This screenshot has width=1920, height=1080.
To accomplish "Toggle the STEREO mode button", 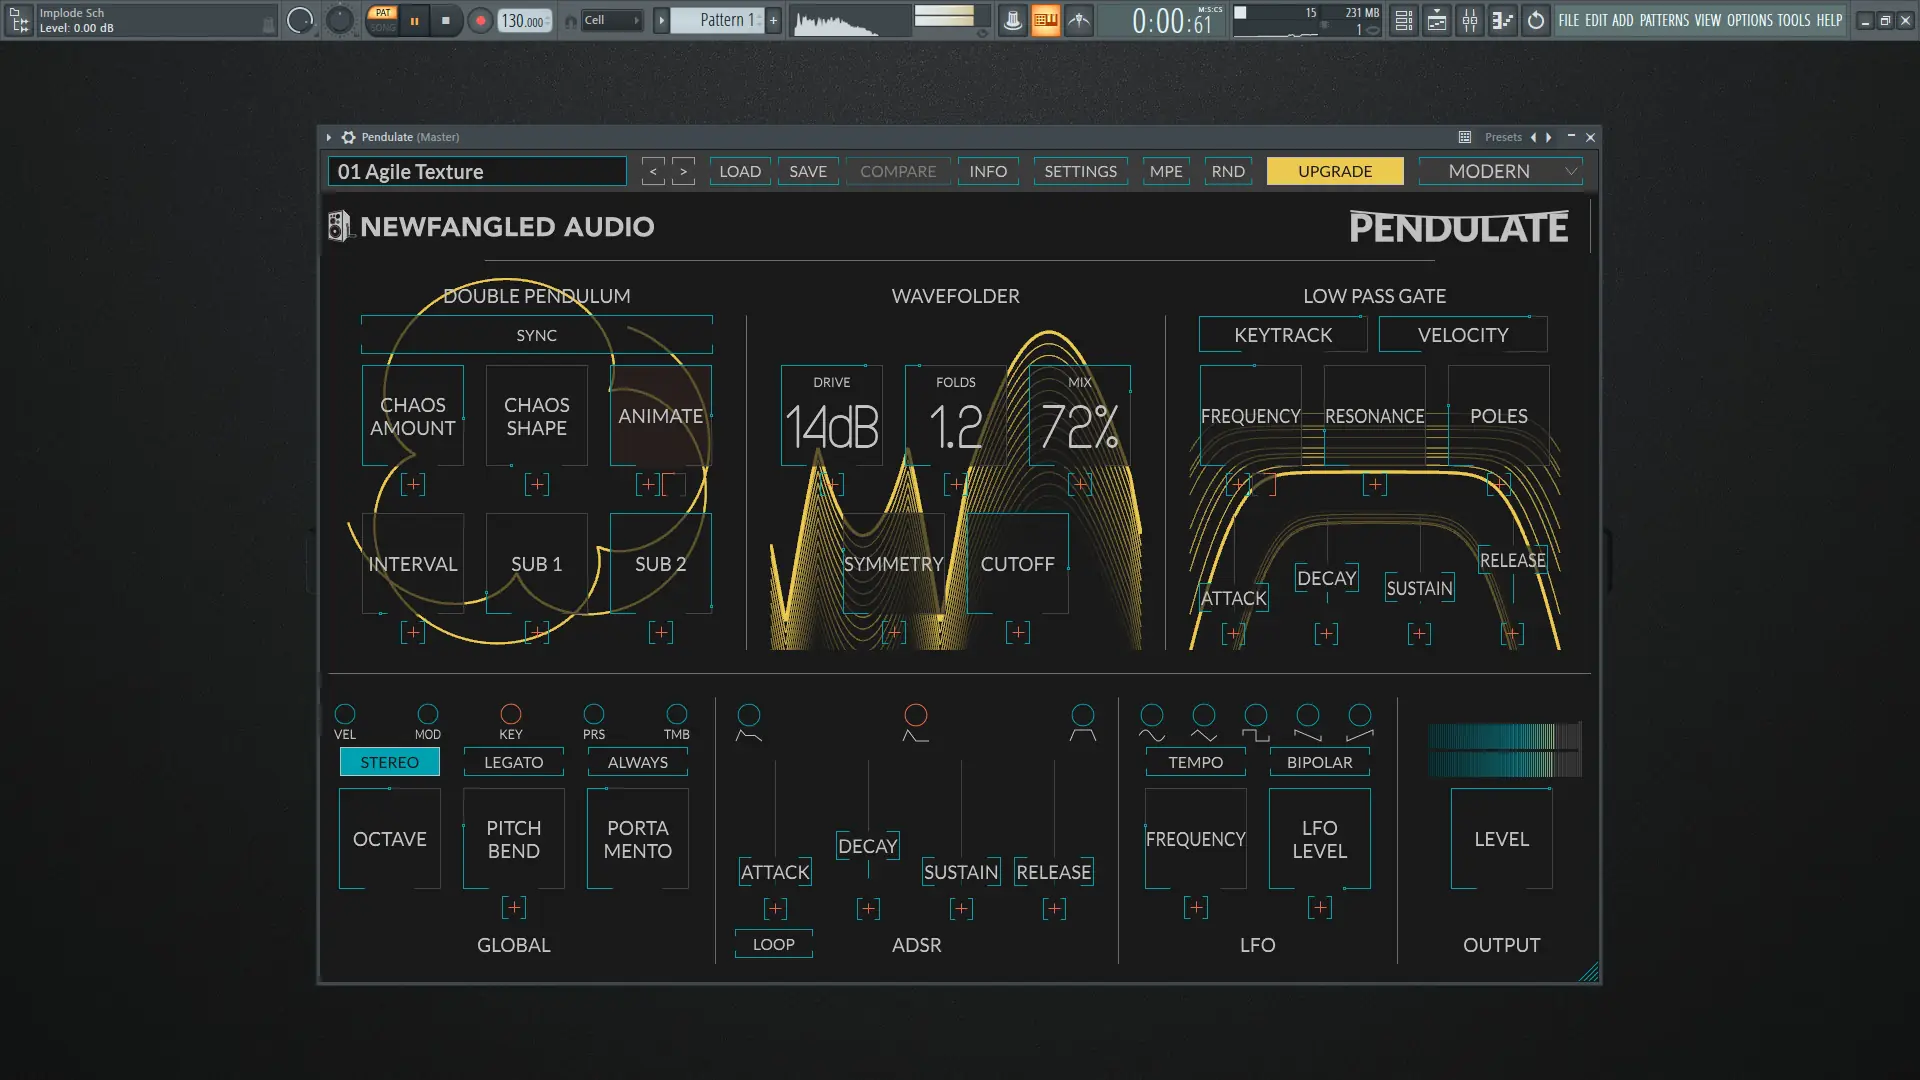I will (x=389, y=762).
